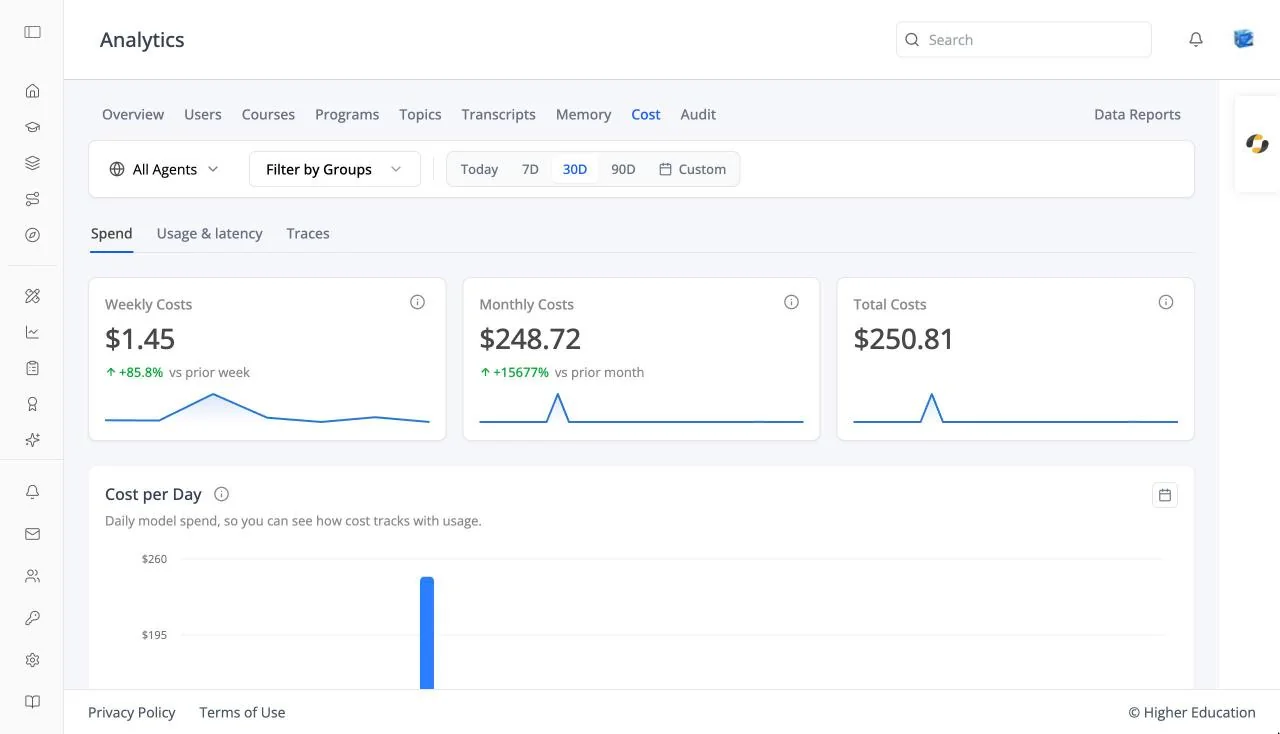Go to the Programs tab

tap(347, 114)
